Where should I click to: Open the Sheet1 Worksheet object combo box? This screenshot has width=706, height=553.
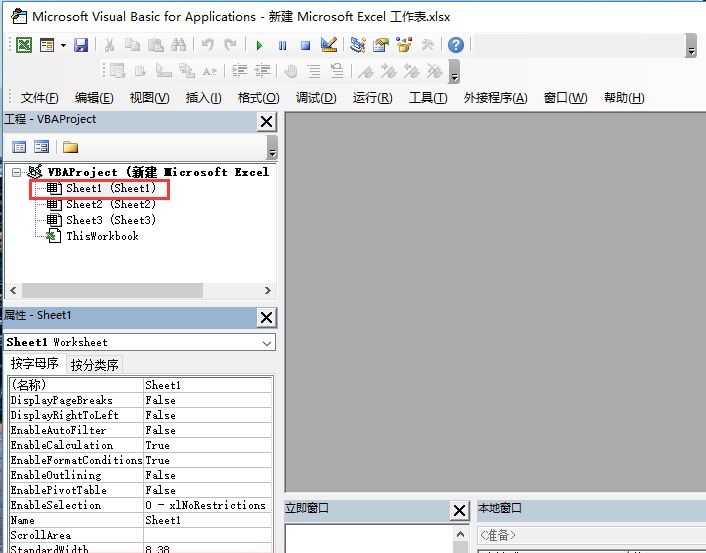pos(140,342)
